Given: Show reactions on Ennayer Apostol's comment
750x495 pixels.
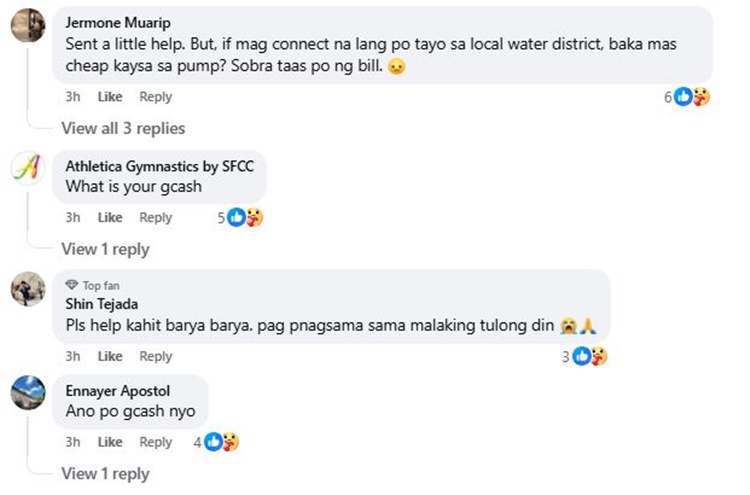Looking at the screenshot, I should [x=220, y=442].
